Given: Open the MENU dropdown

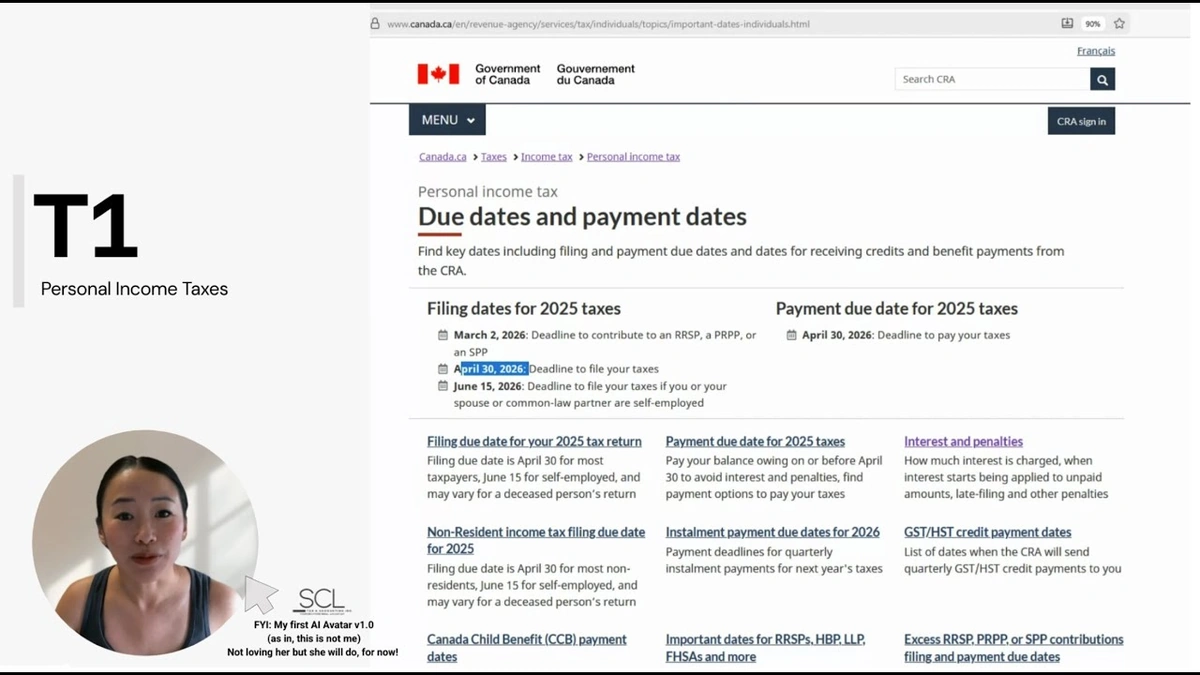Looking at the screenshot, I should (x=446, y=119).
